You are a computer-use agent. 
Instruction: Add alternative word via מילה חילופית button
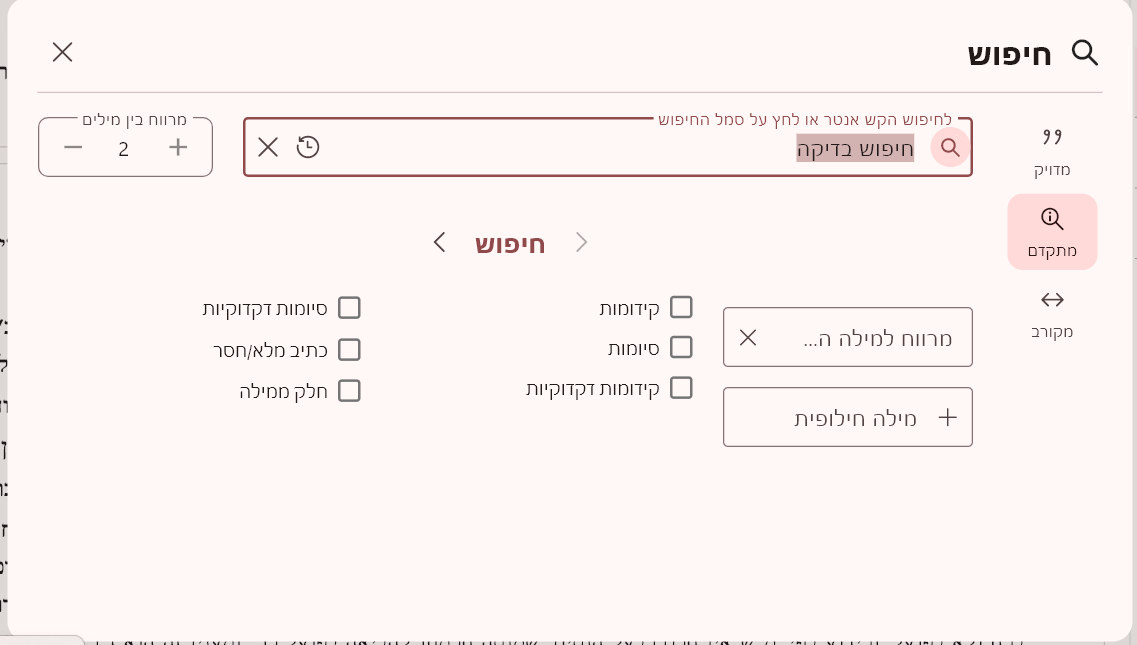point(848,417)
